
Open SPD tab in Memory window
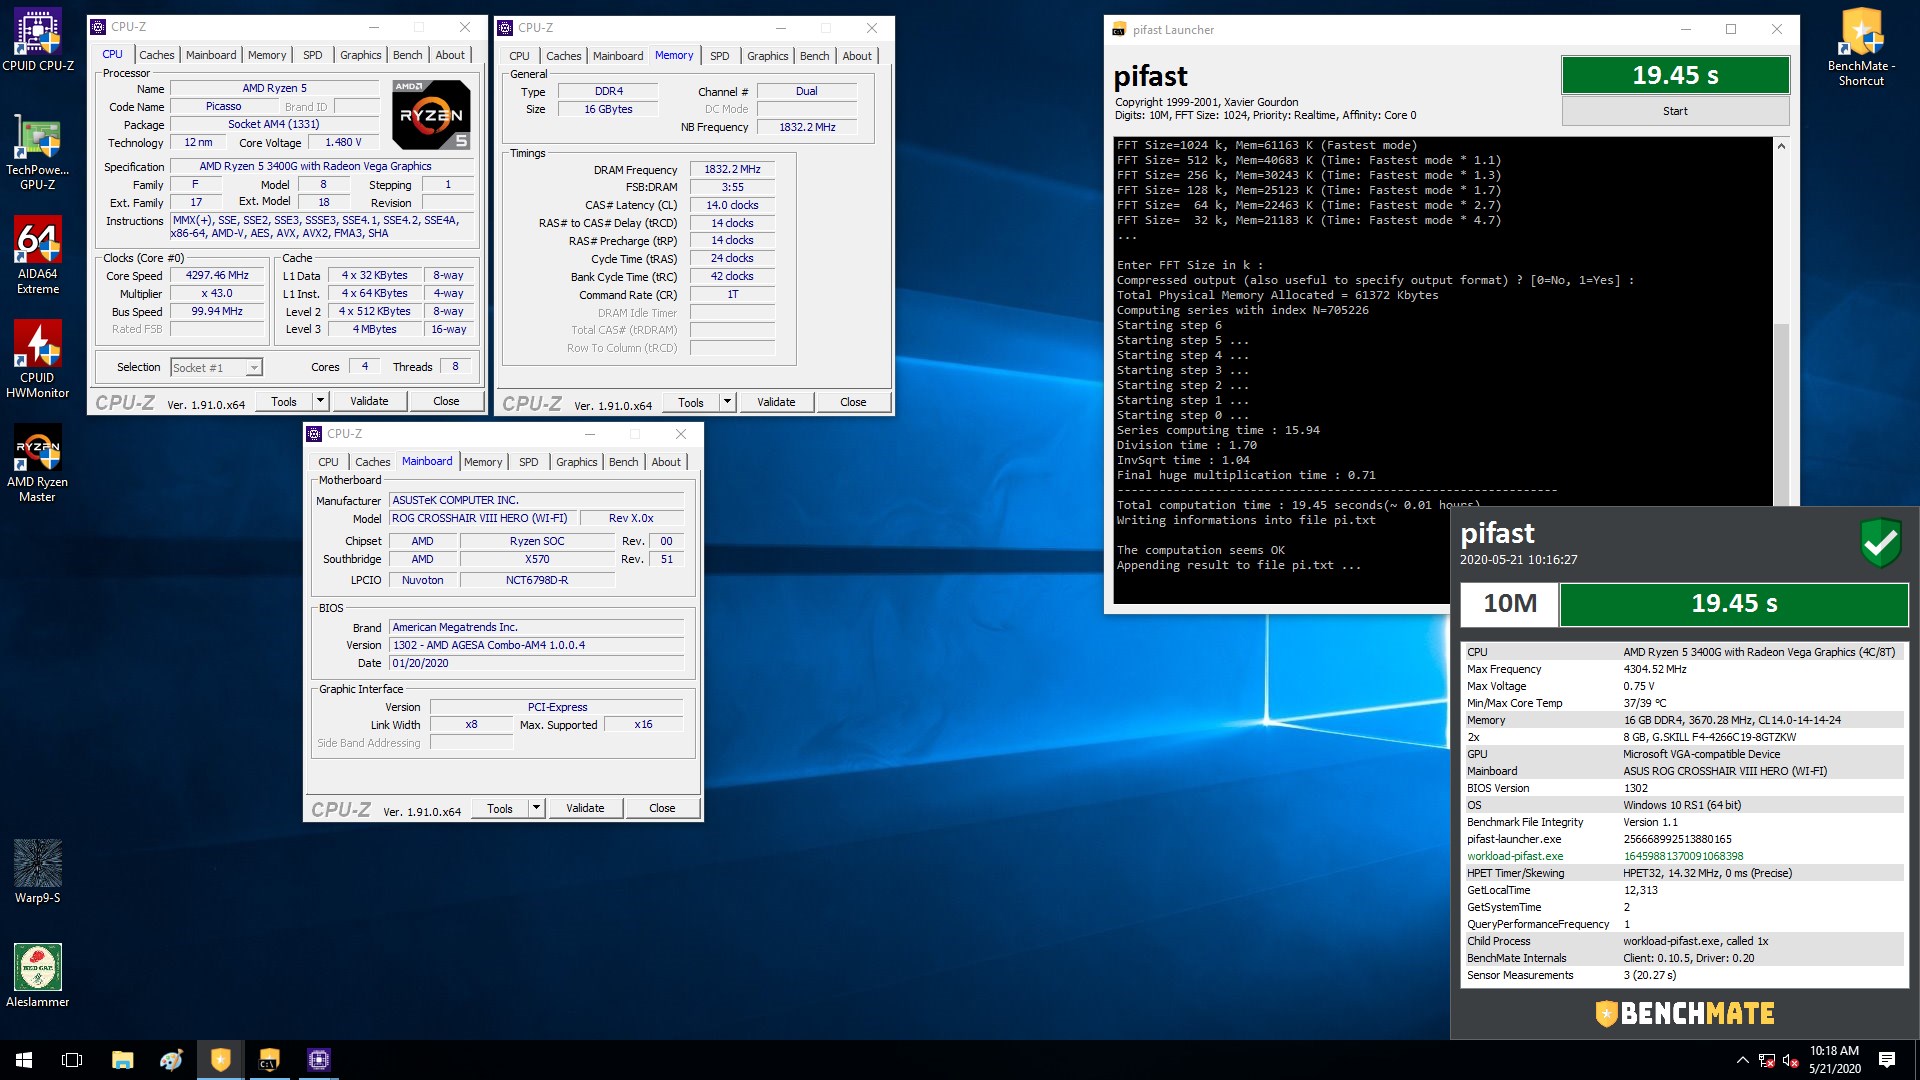coord(719,56)
